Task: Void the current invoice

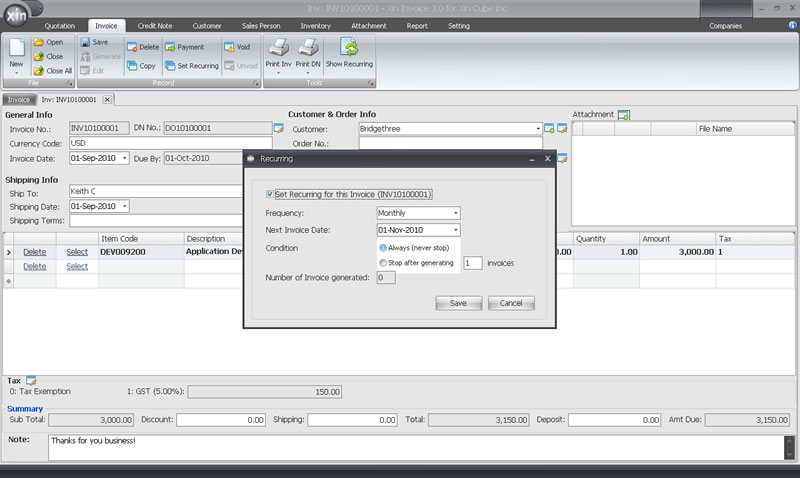Action: pyautogui.click(x=237, y=47)
